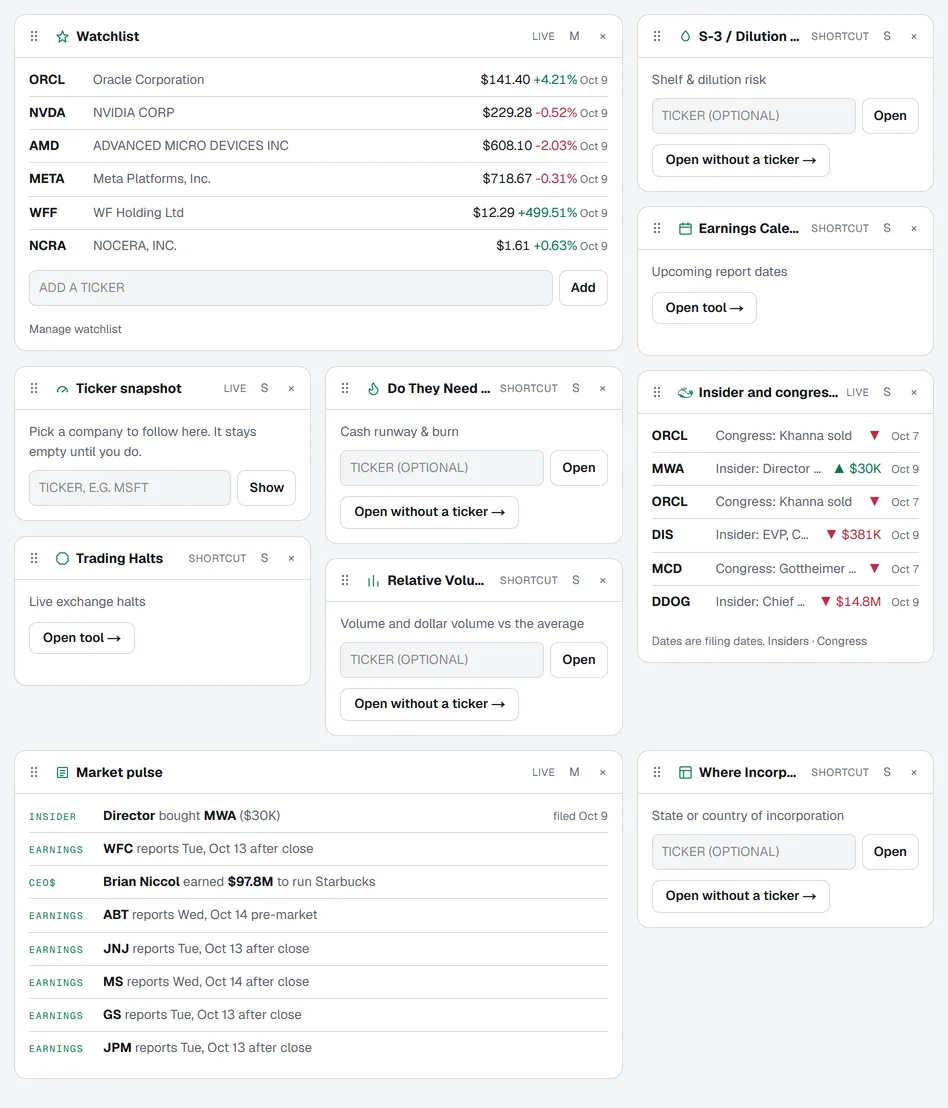The image size is (948, 1108).
Task: Open S-3 Dilution without a ticker
Action: 740,160
